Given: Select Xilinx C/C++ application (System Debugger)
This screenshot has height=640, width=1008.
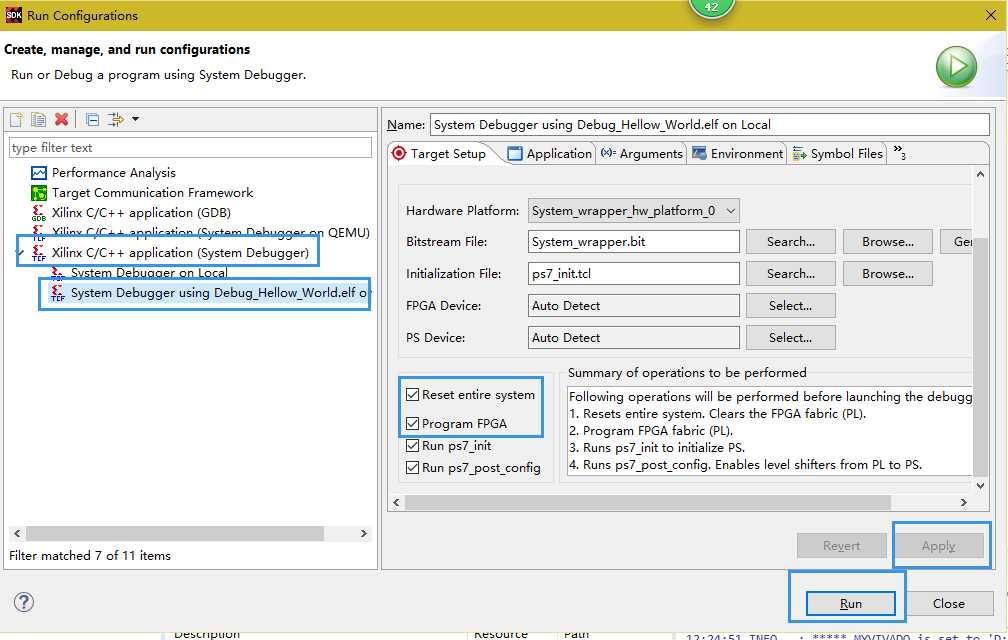Looking at the screenshot, I should coord(180,253).
